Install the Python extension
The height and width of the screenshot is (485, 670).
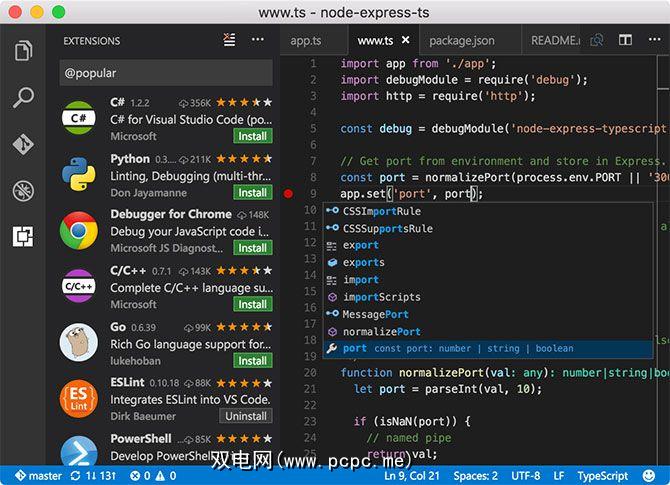coord(252,192)
